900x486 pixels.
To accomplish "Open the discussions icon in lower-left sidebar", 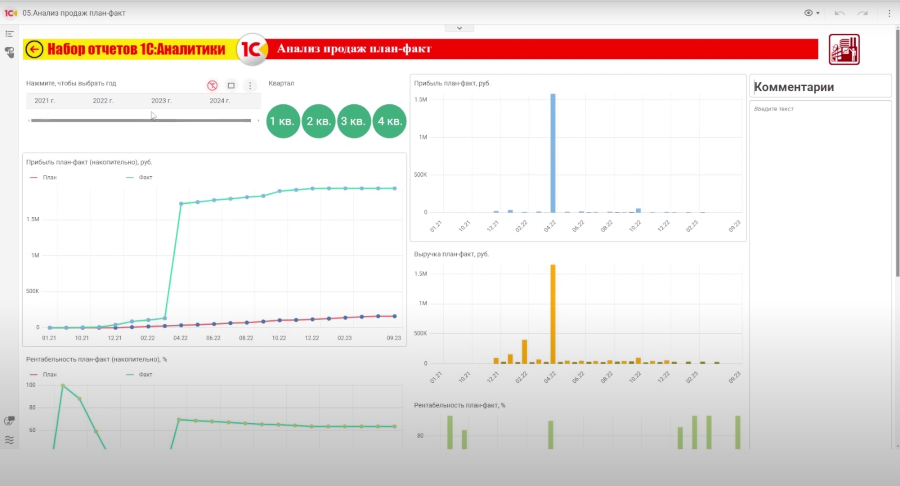I will pos(9,421).
